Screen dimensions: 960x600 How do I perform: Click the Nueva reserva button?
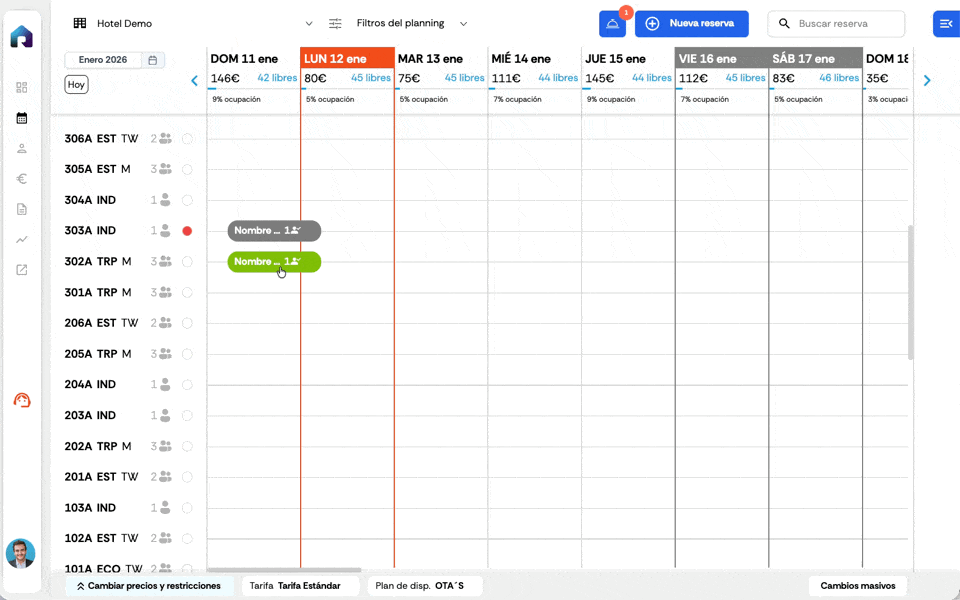pyautogui.click(x=691, y=23)
